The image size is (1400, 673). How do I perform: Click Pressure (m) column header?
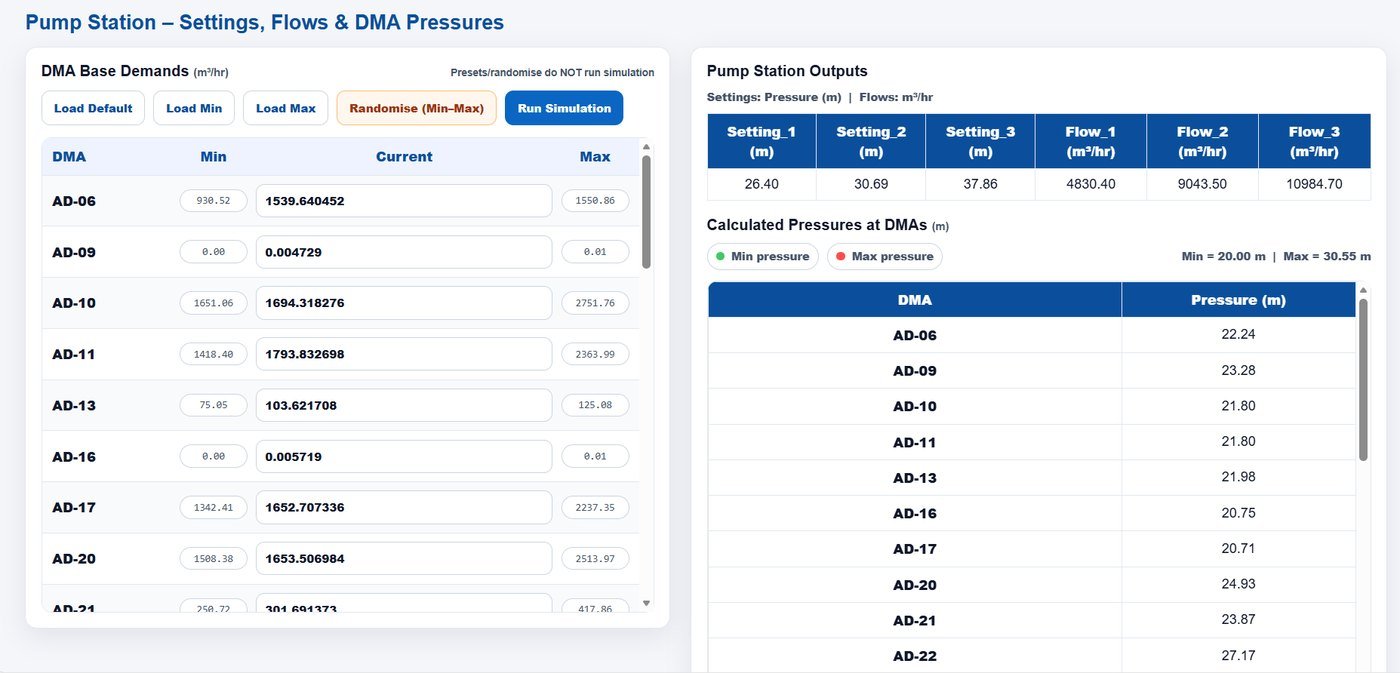(1238, 300)
